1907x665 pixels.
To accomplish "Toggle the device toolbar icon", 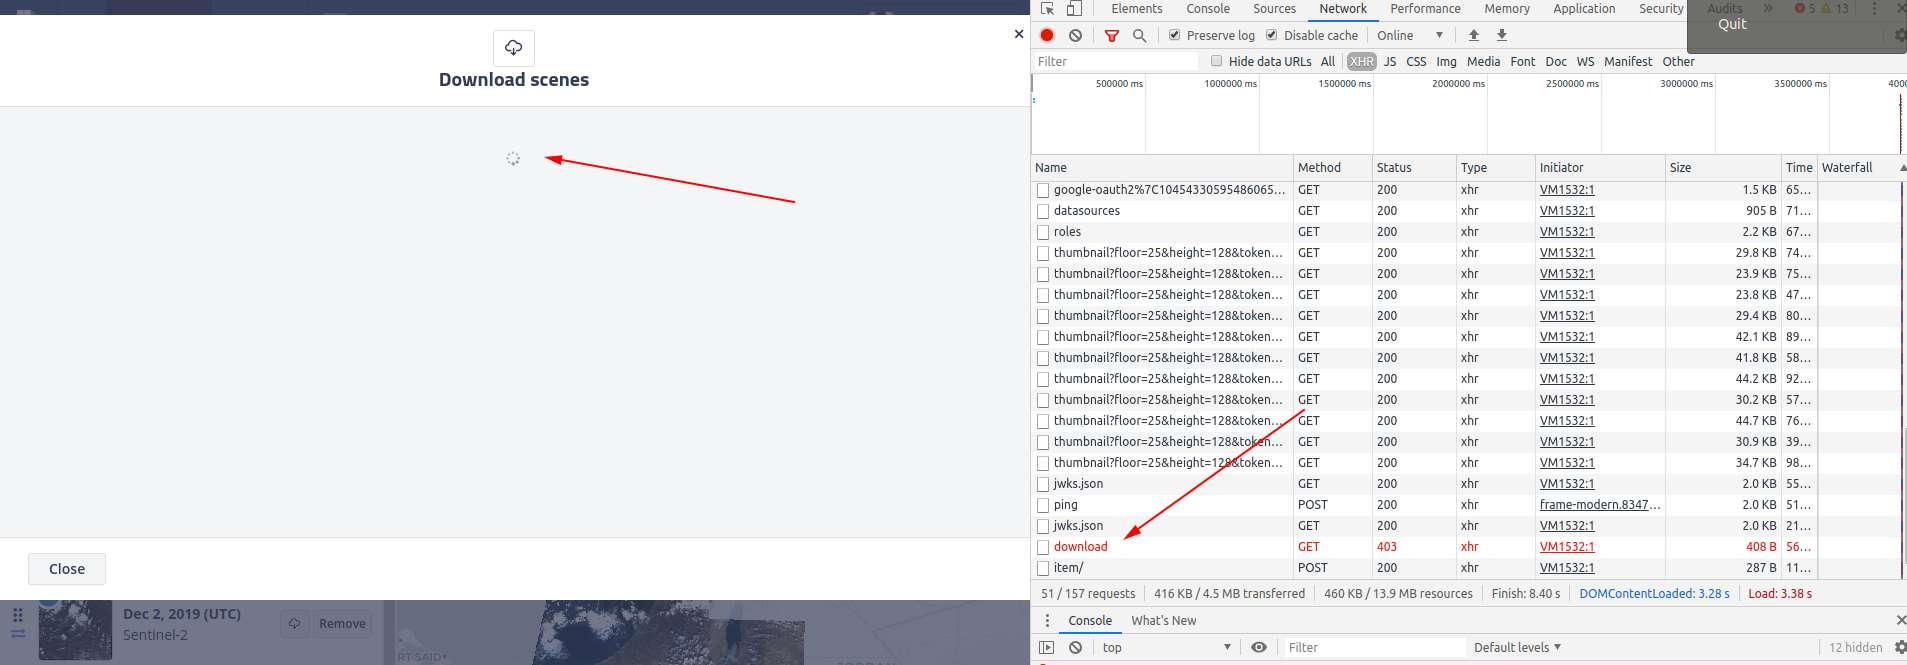I will click(1074, 9).
